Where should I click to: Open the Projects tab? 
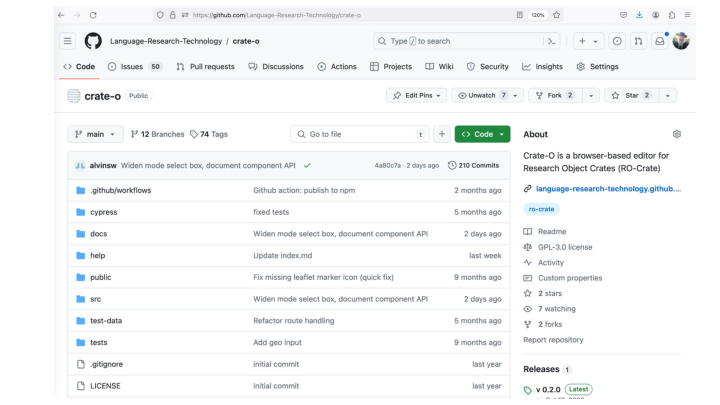click(x=391, y=67)
